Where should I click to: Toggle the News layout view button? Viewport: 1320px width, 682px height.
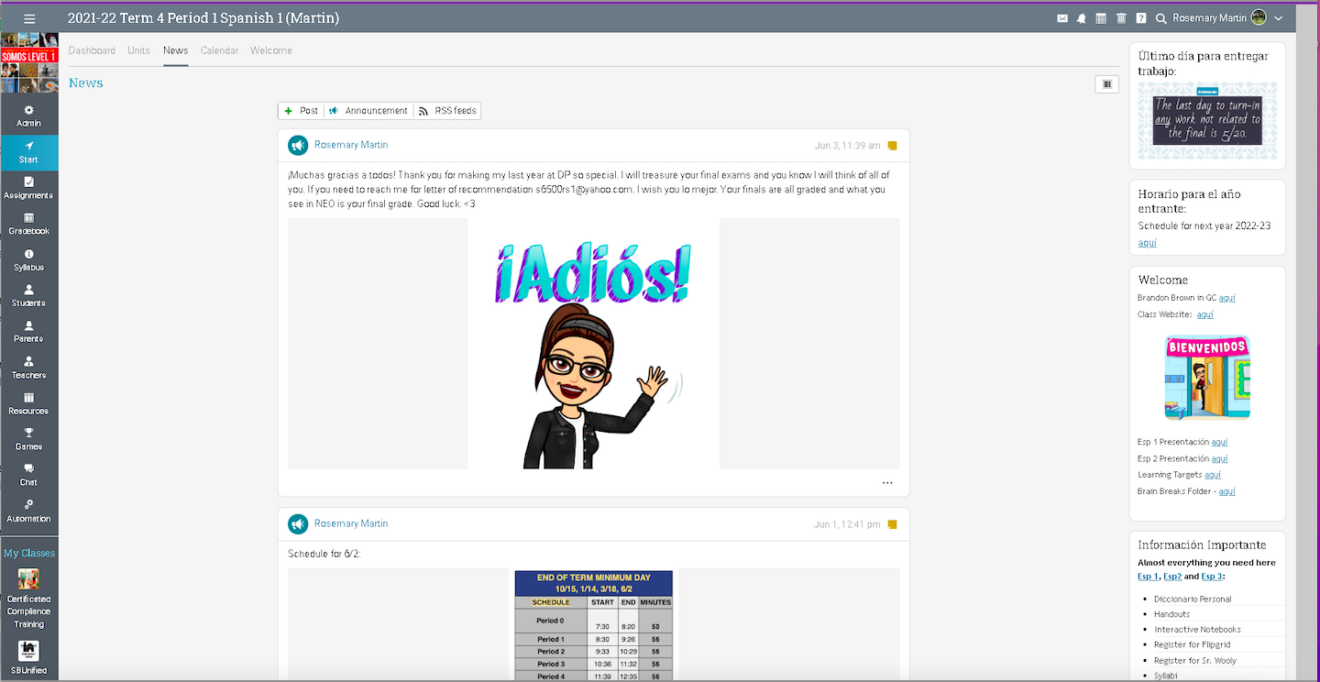pyautogui.click(x=1106, y=84)
